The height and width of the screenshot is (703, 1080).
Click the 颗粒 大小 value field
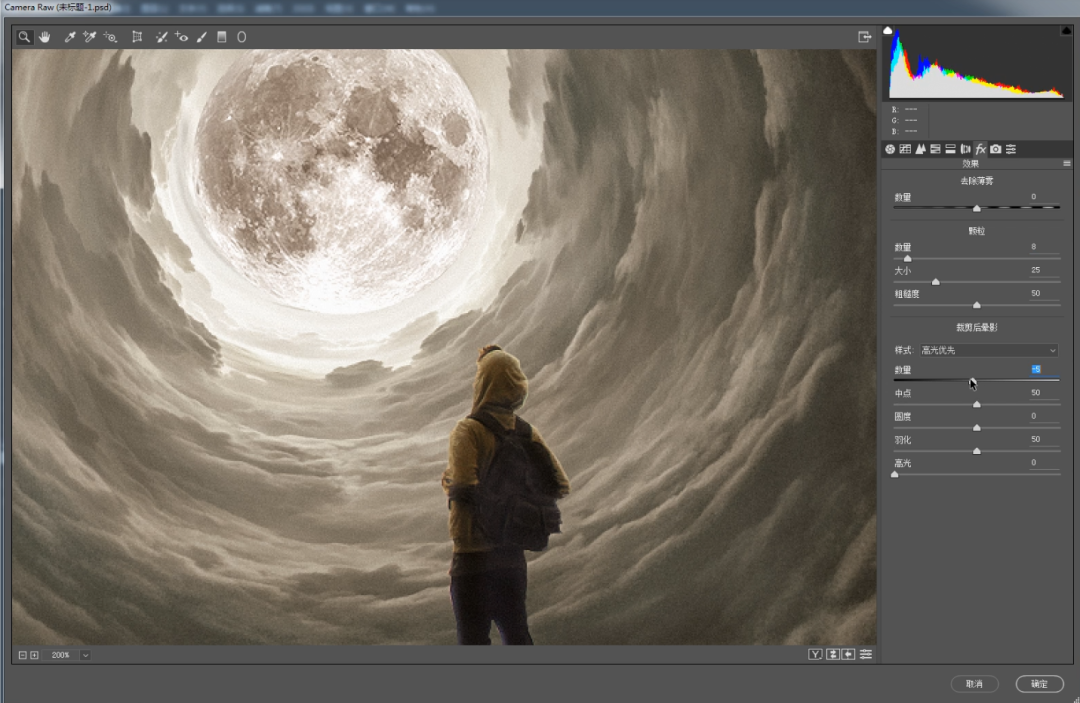point(1036,270)
